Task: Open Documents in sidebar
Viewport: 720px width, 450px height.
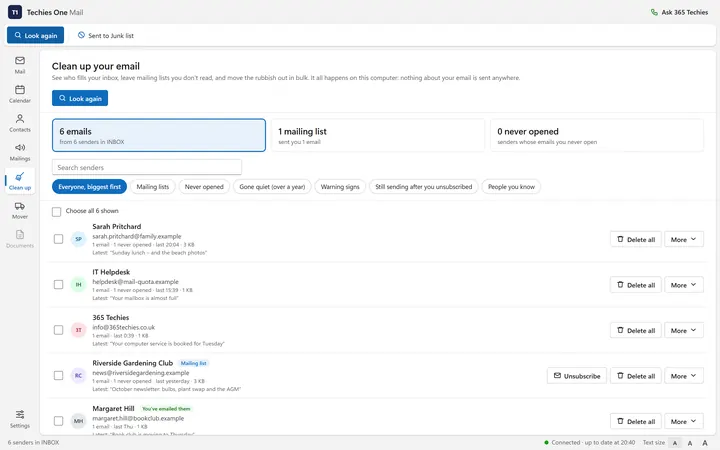Action: click(x=20, y=239)
